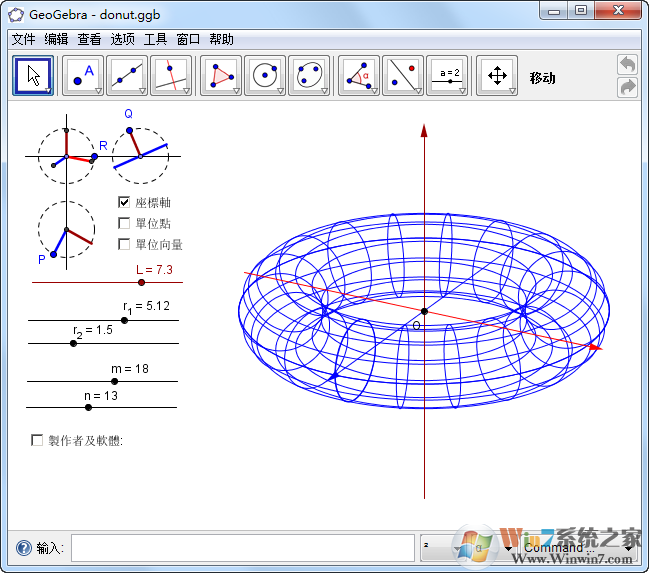Tick the 製作者及軟體 checkbox
The height and width of the screenshot is (573, 649).
click(38, 440)
